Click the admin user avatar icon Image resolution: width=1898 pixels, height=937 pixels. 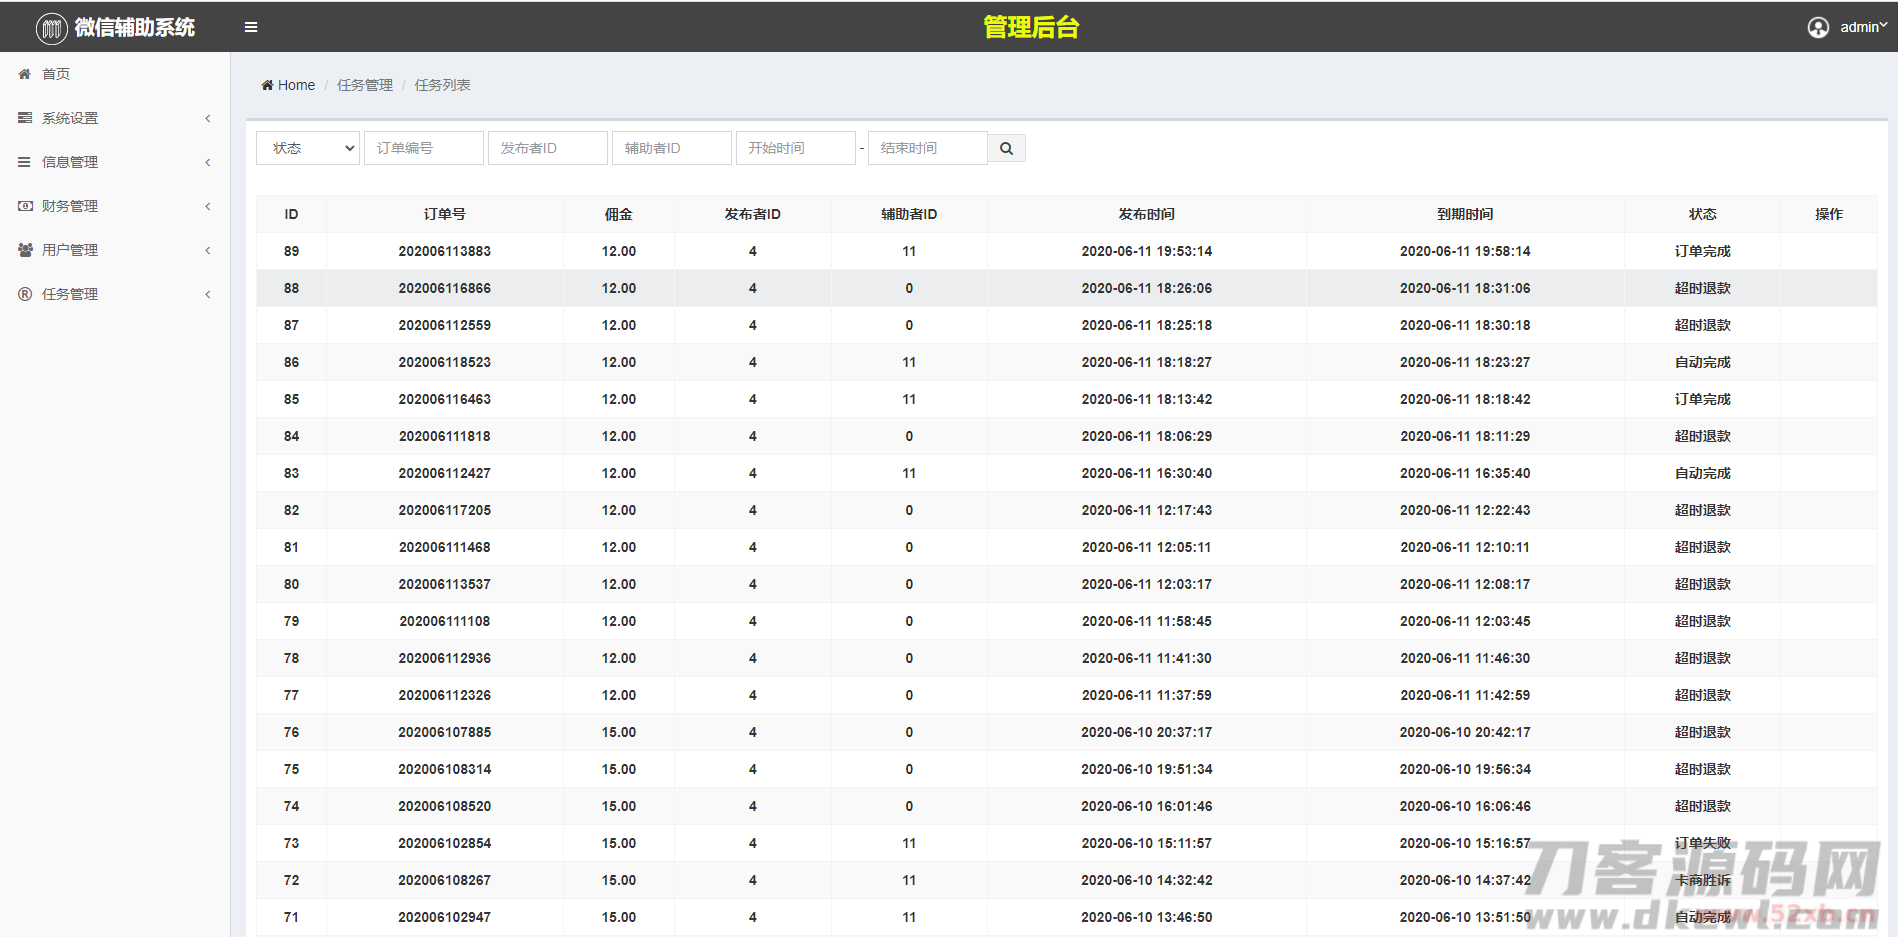[x=1818, y=27]
